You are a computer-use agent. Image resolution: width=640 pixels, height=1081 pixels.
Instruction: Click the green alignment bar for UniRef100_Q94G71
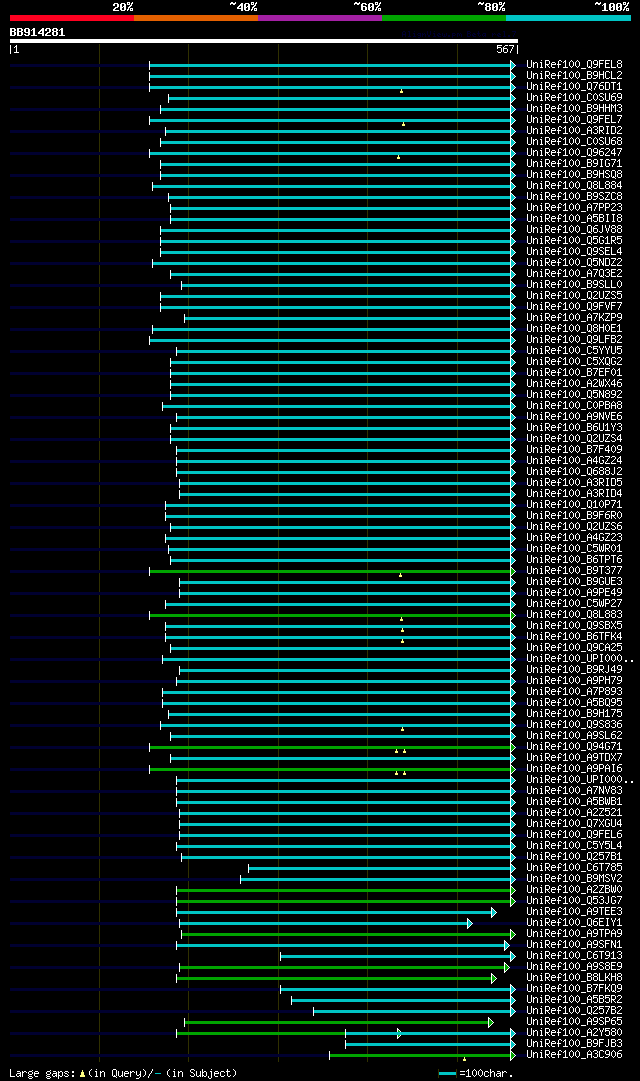click(x=331, y=747)
